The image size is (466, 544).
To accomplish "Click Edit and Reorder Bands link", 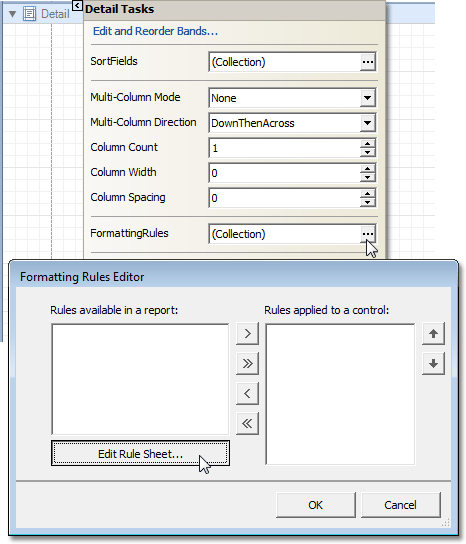I will tap(155, 31).
